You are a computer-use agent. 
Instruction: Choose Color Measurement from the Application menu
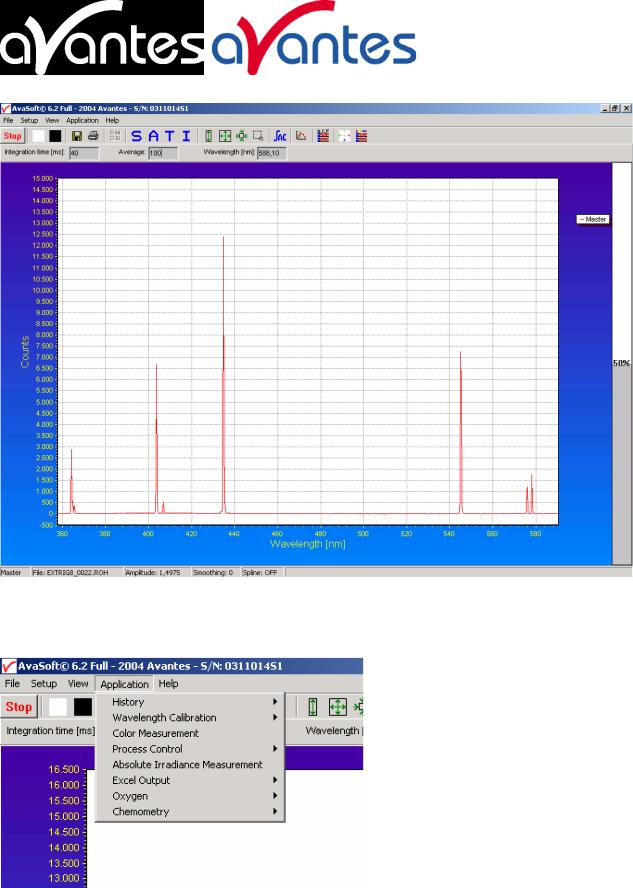tap(190, 733)
